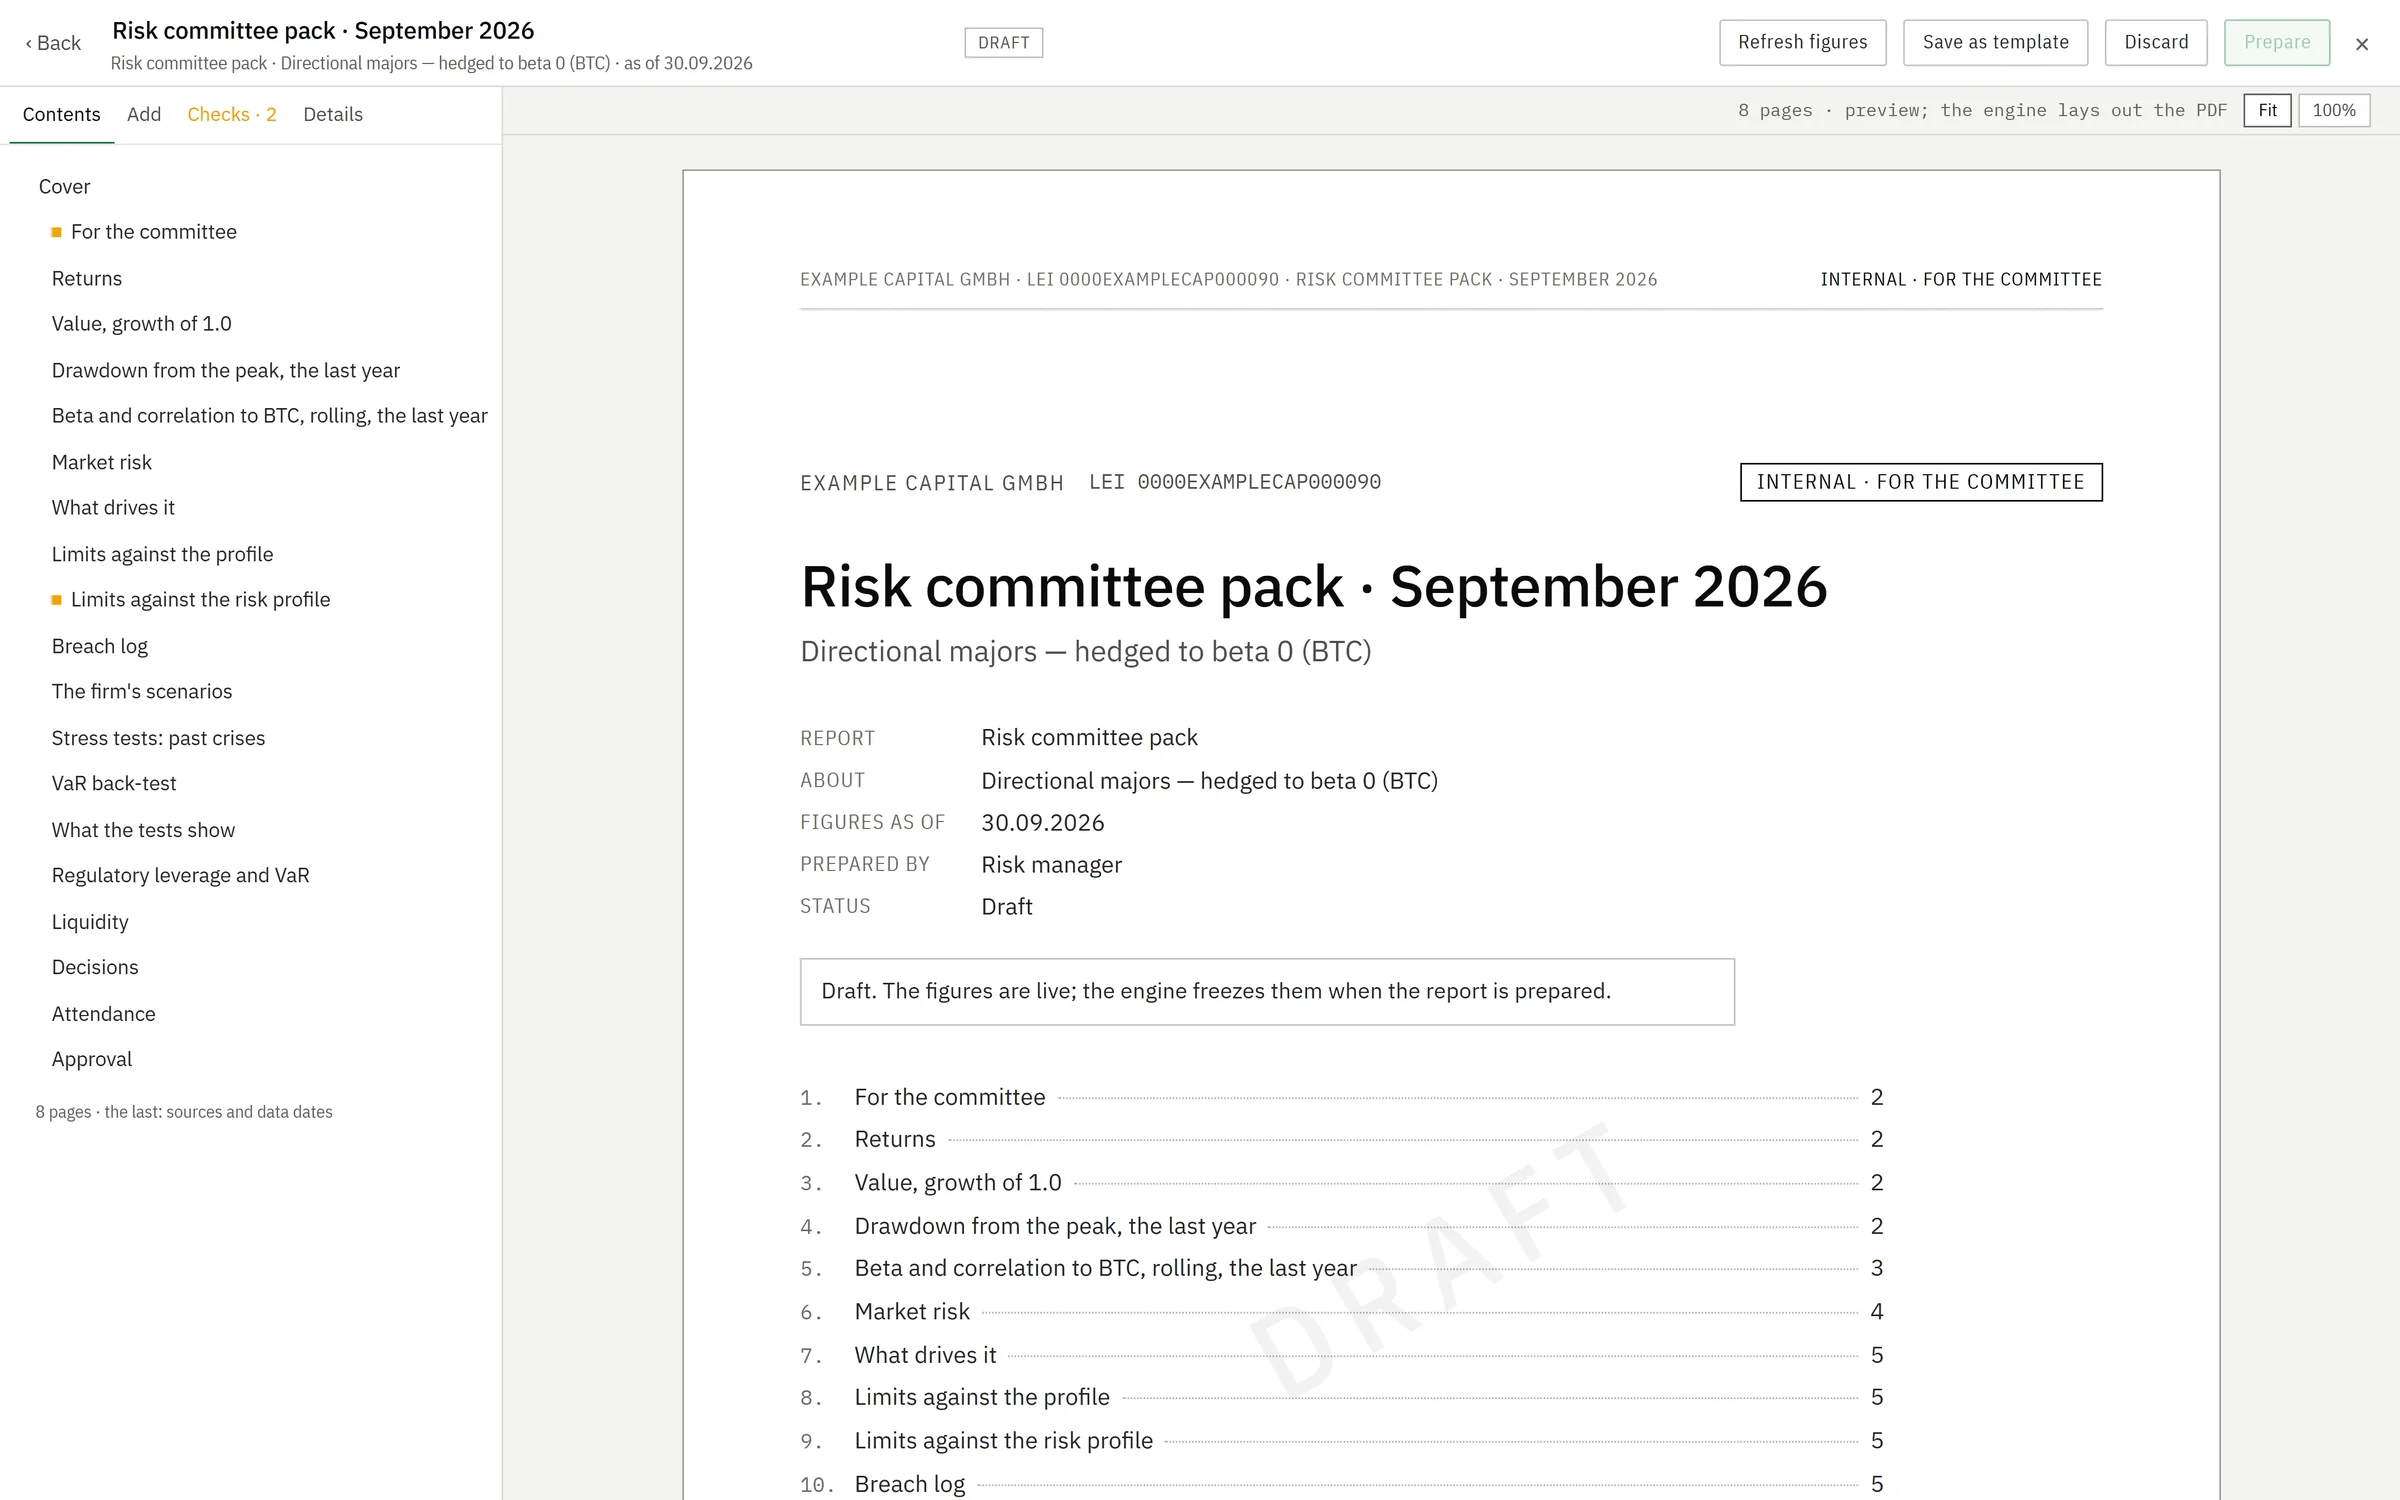2400x1500 pixels.
Task: Click the figures date 30.09.2026 in preview
Action: tap(1043, 823)
